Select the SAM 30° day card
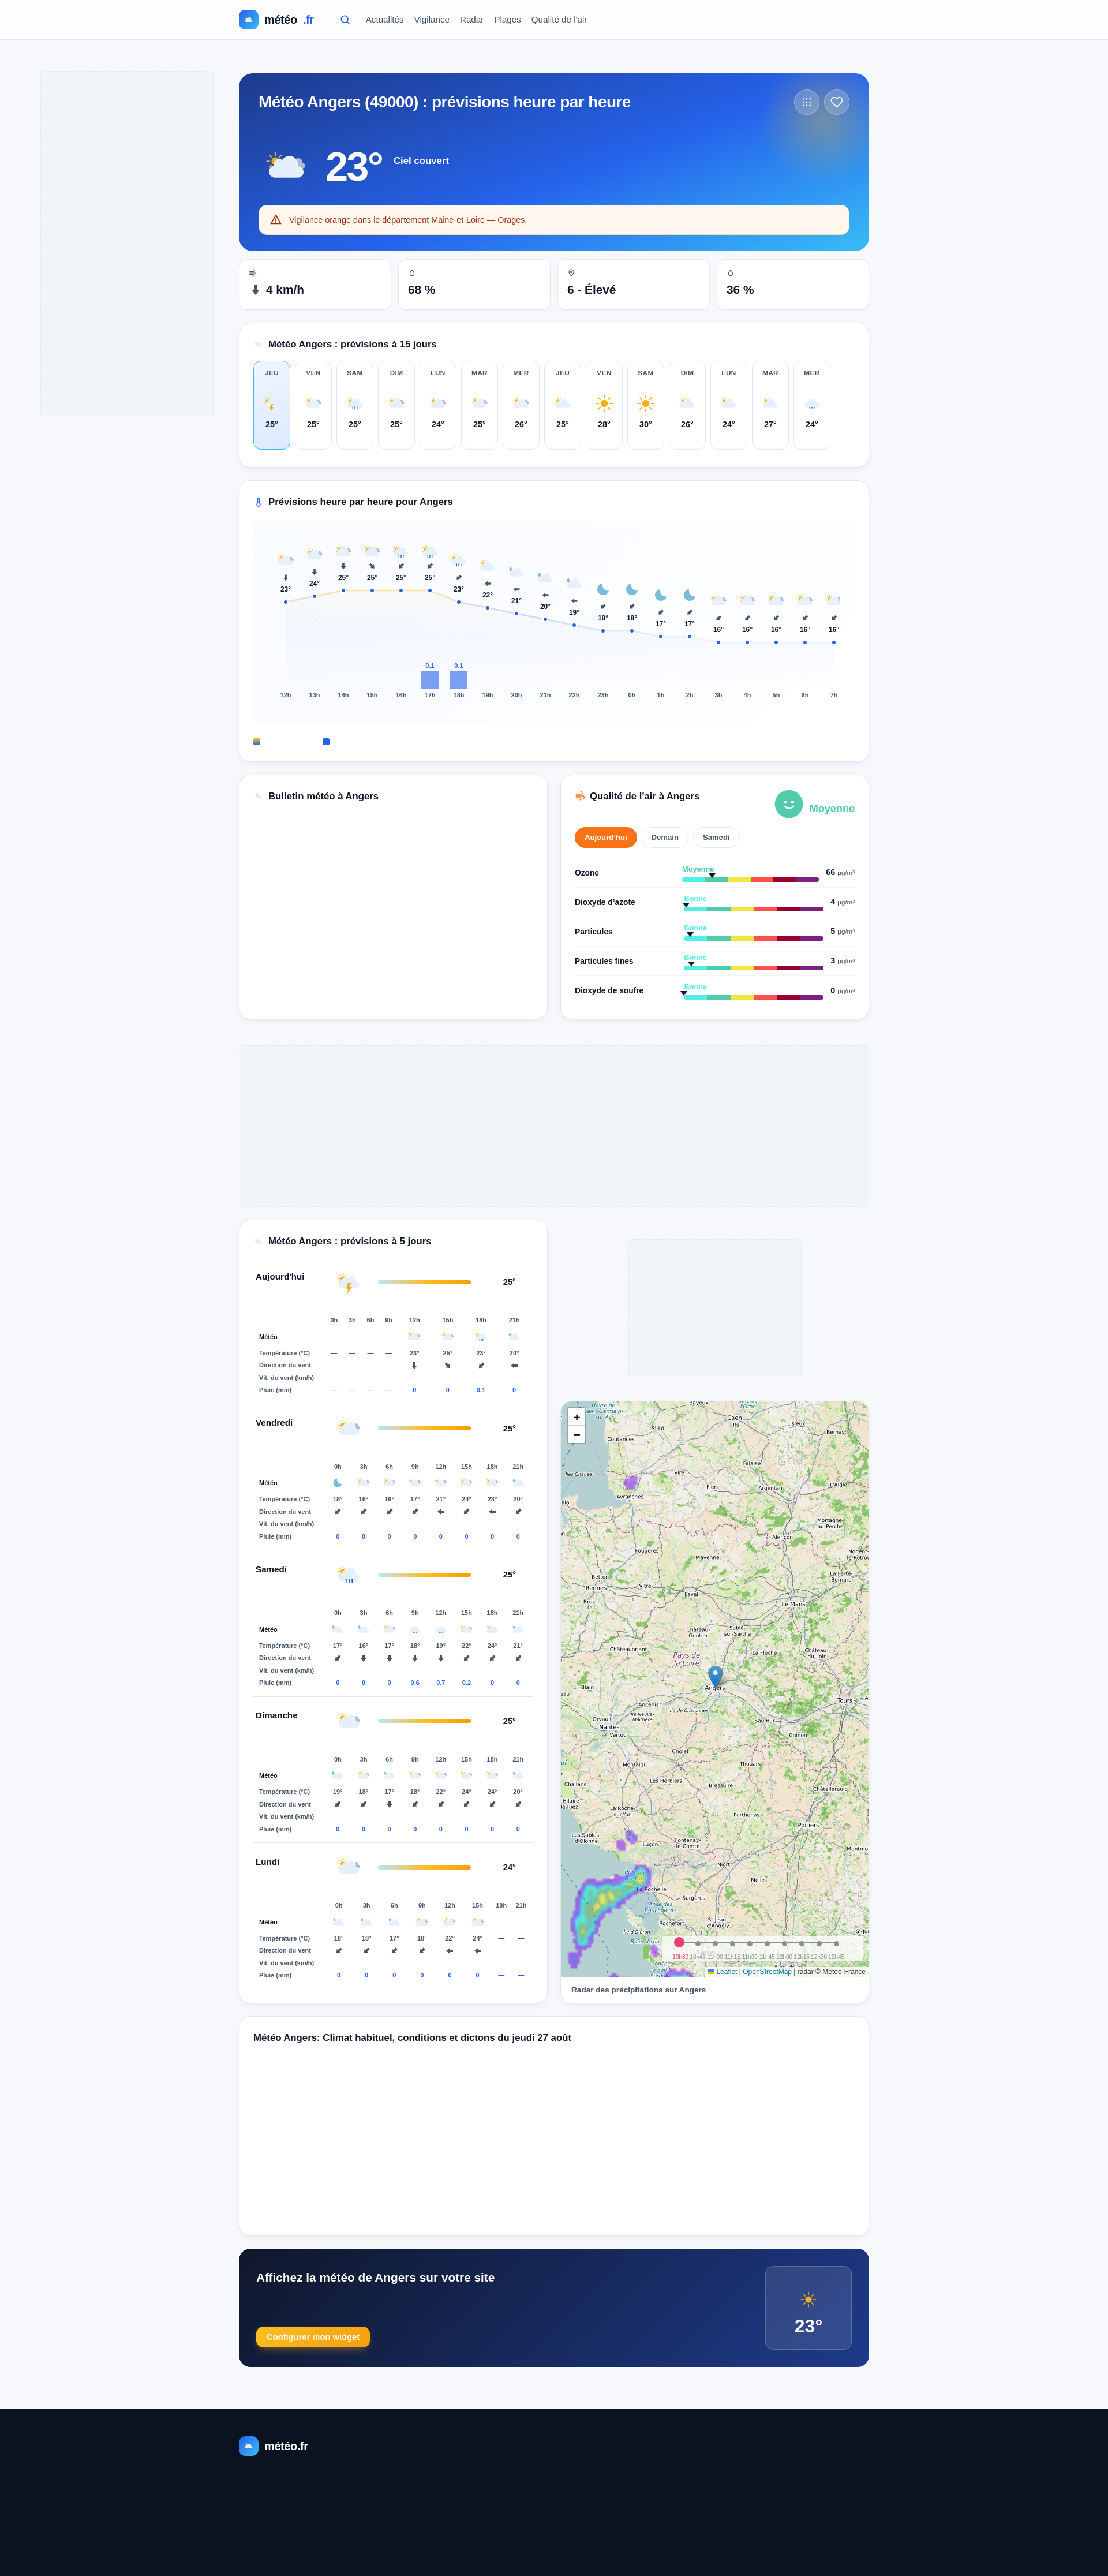The width and height of the screenshot is (1108, 2576). click(646, 405)
